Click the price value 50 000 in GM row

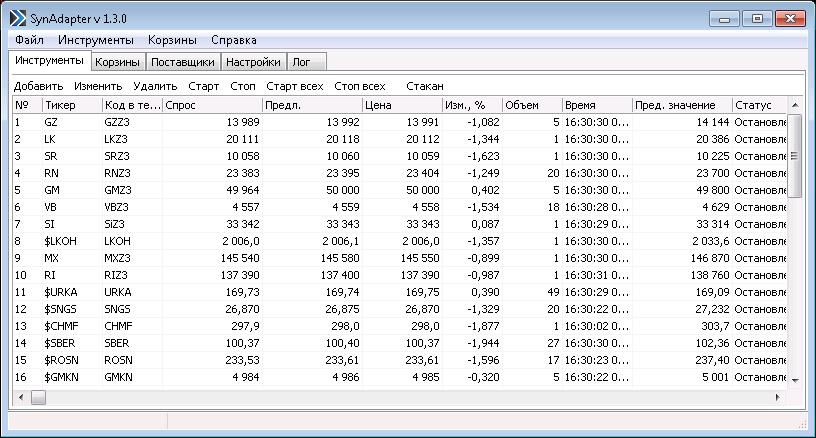(423, 190)
